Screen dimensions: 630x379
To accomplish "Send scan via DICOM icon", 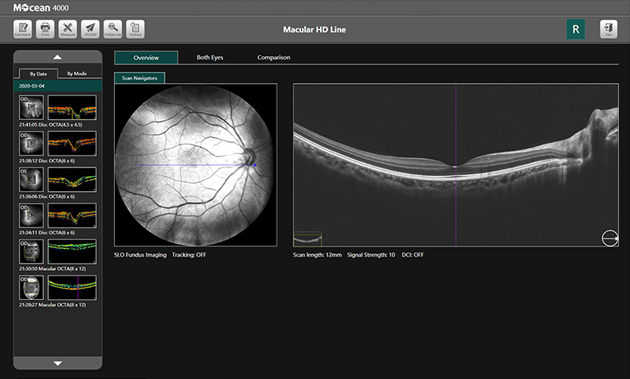I will tap(90, 29).
